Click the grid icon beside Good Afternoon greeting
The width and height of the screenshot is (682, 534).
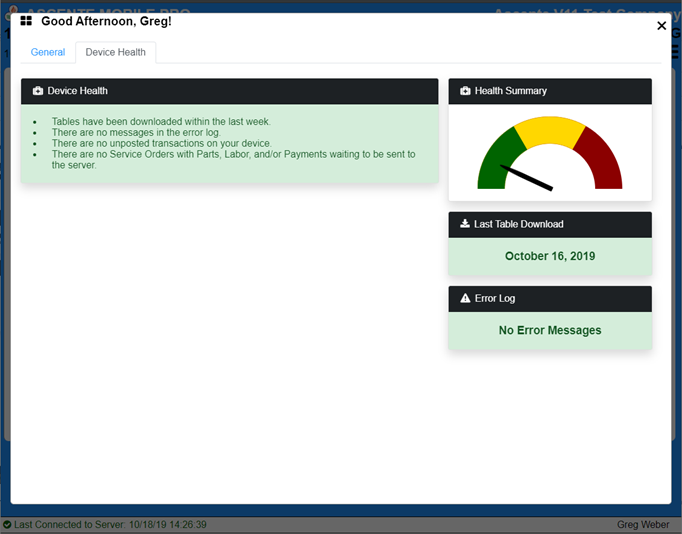pos(26,21)
